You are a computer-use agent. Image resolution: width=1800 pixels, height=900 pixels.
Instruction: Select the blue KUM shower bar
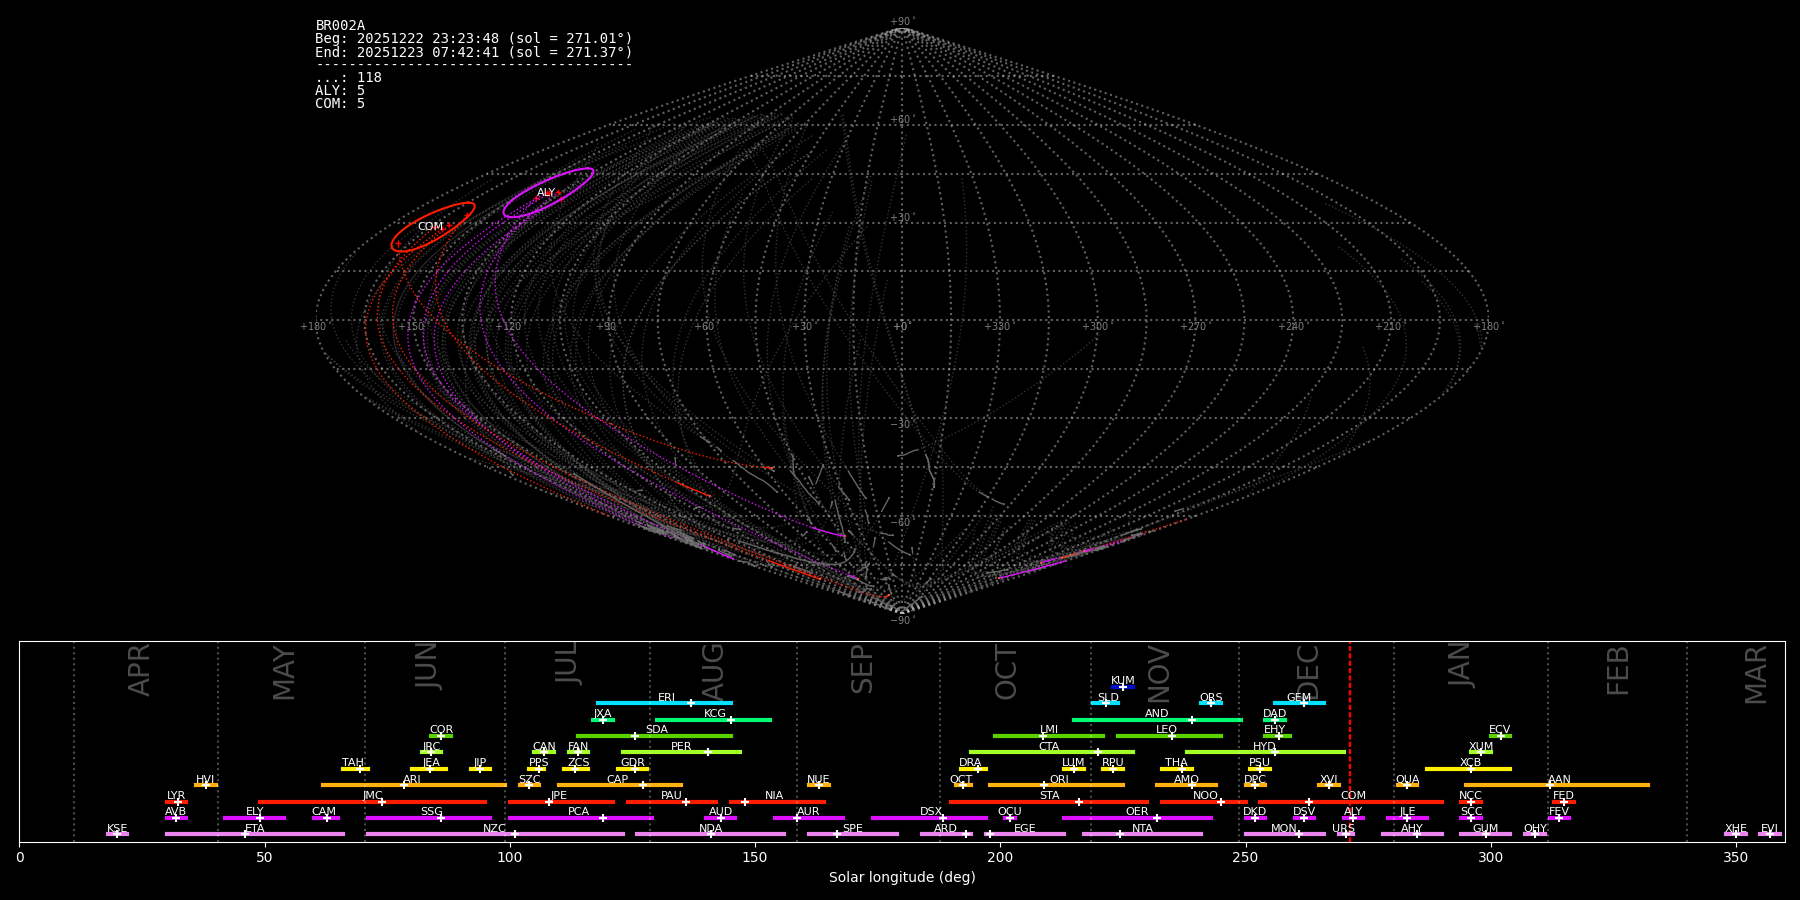pos(1123,687)
